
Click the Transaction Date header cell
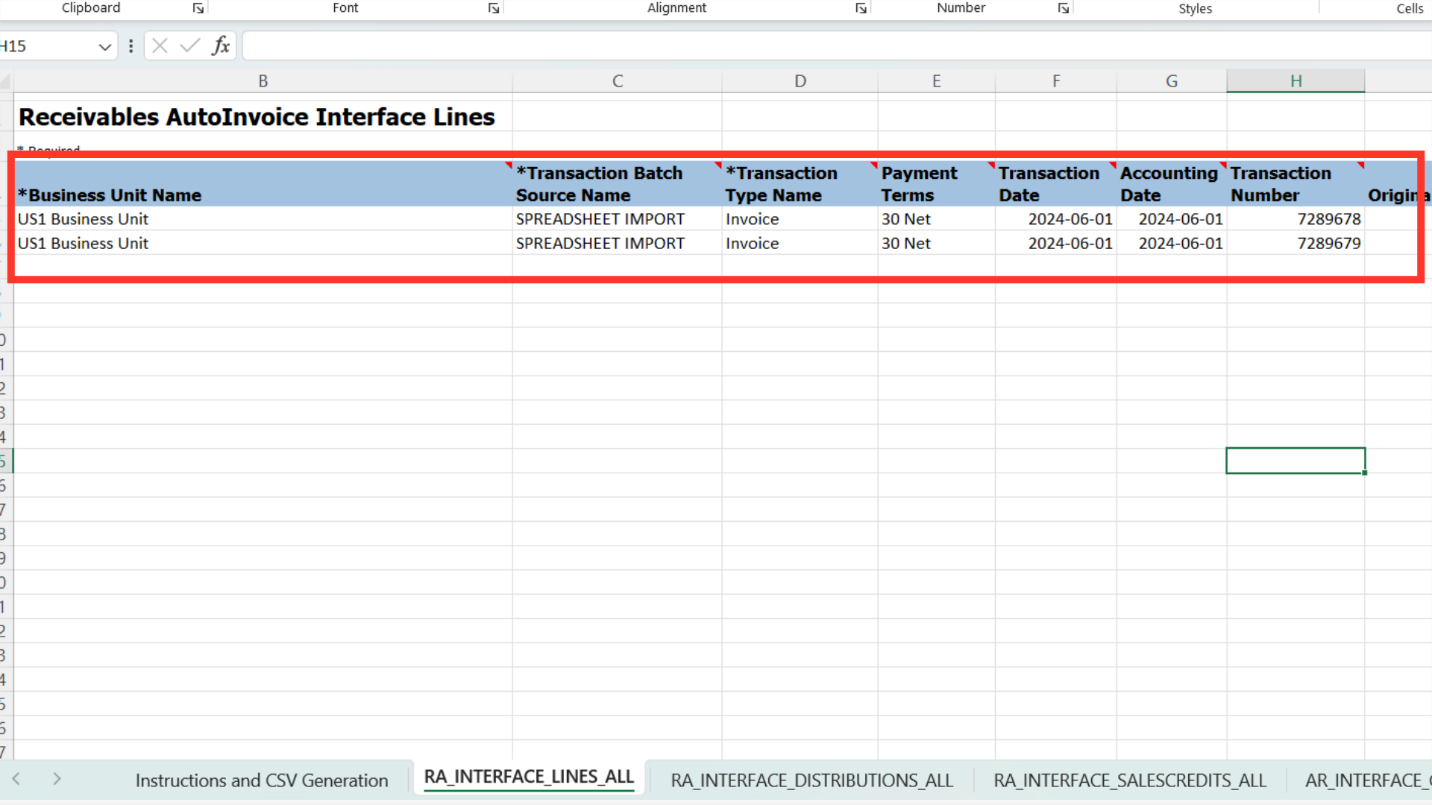pyautogui.click(x=1056, y=184)
